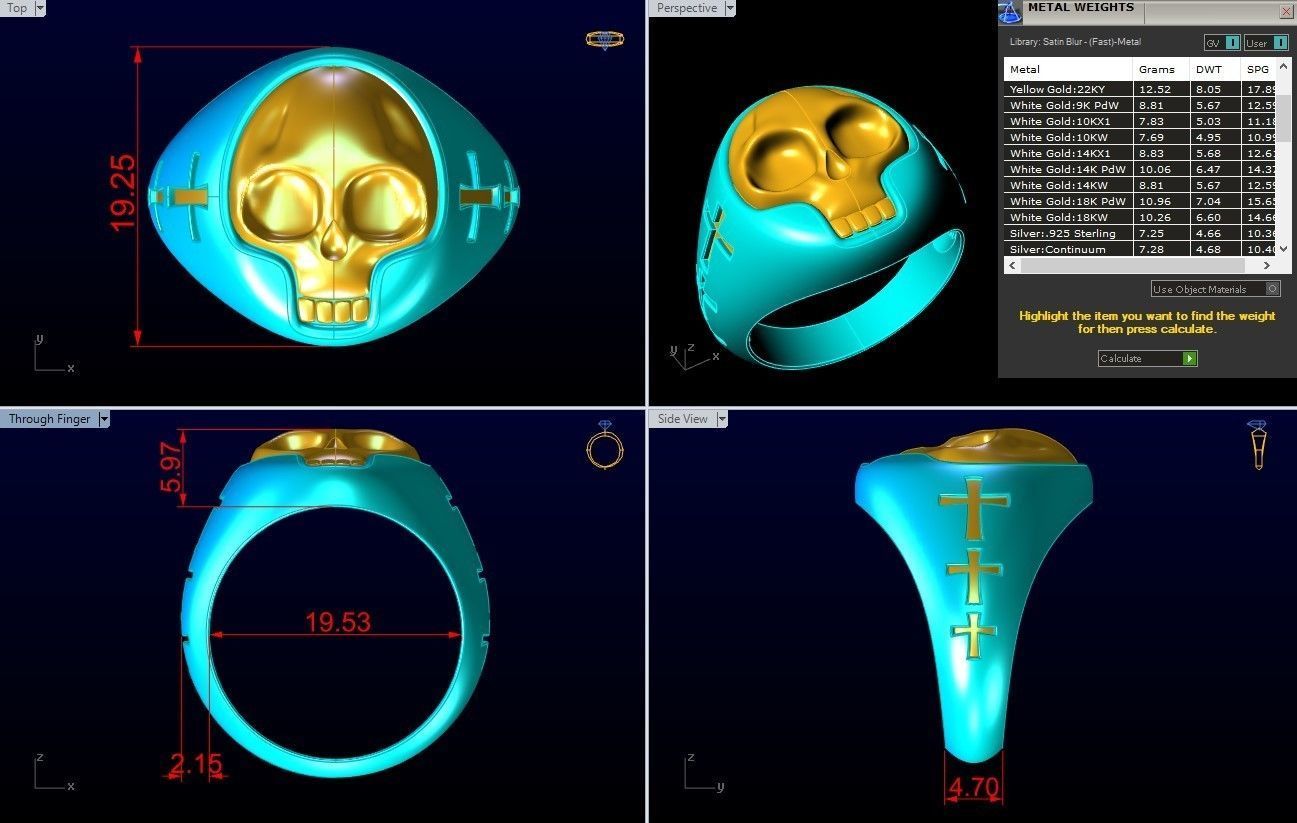Select the Yellow Gold:22KY row

pos(1141,89)
